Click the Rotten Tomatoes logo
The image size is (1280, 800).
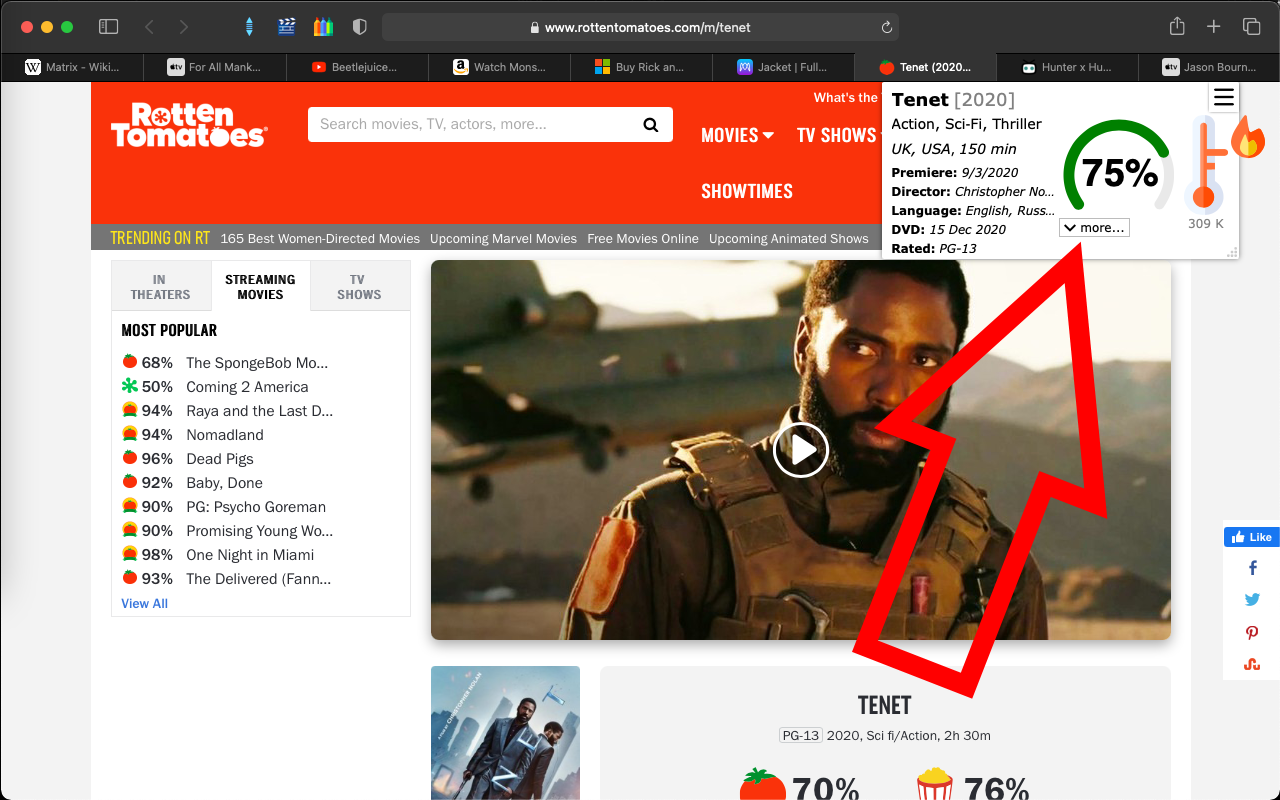(x=189, y=125)
